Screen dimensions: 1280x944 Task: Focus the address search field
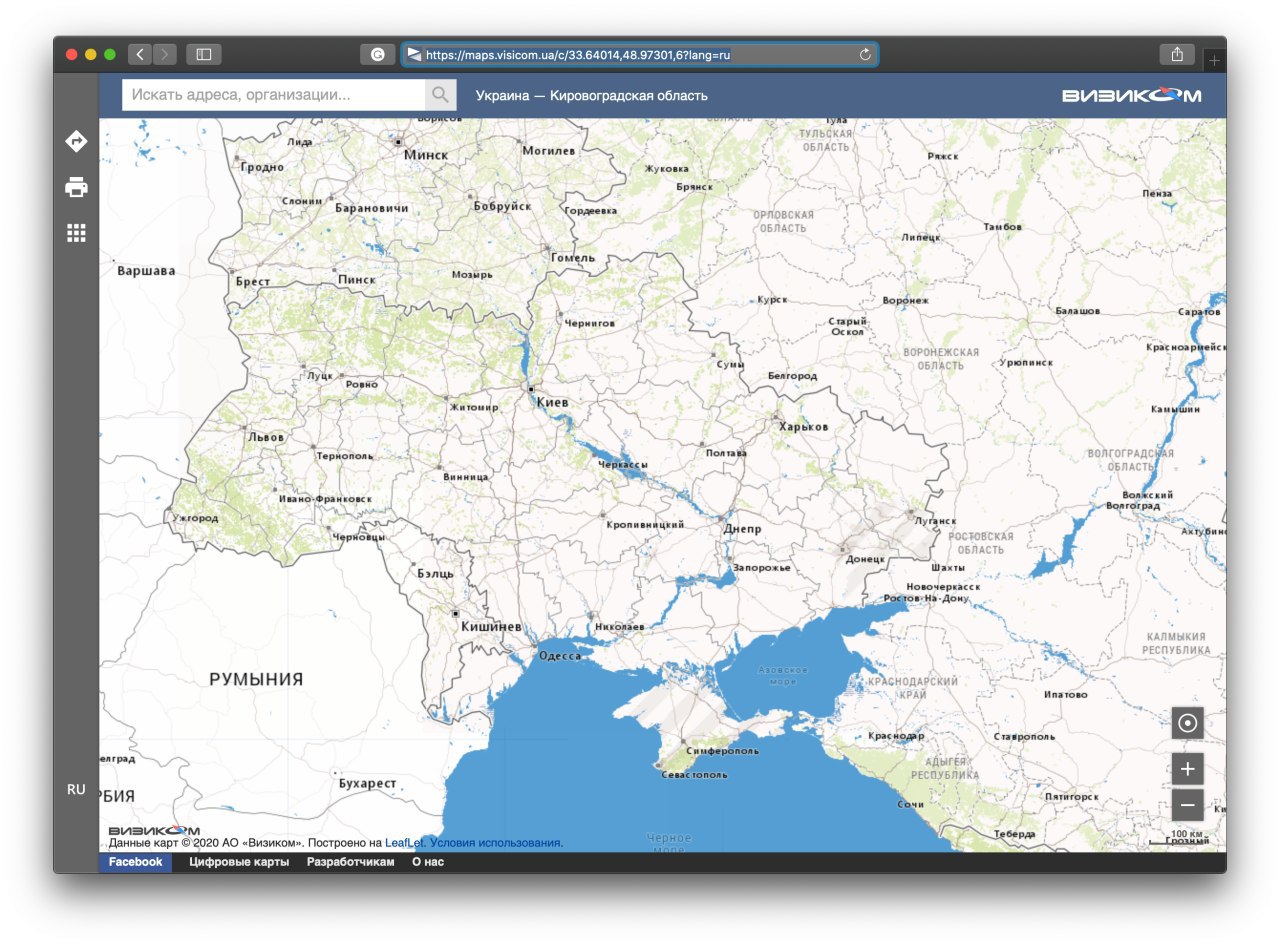click(274, 95)
